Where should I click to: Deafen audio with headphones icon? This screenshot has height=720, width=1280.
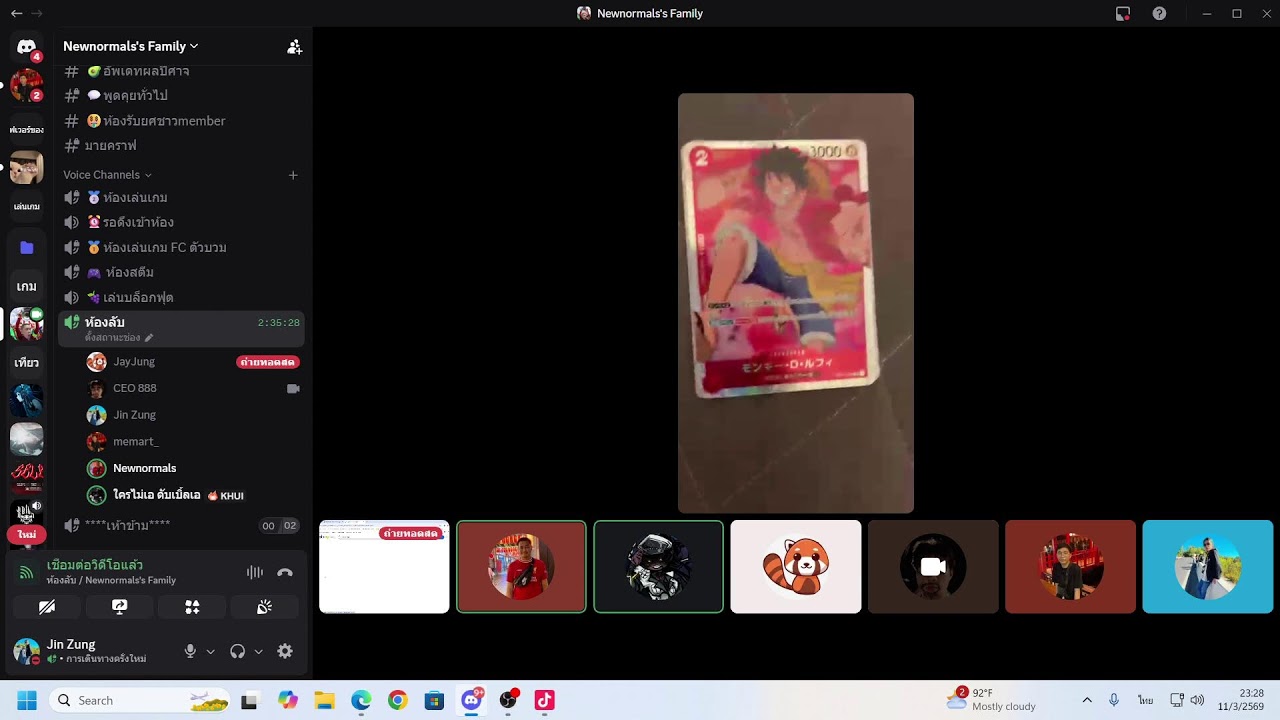coord(237,651)
